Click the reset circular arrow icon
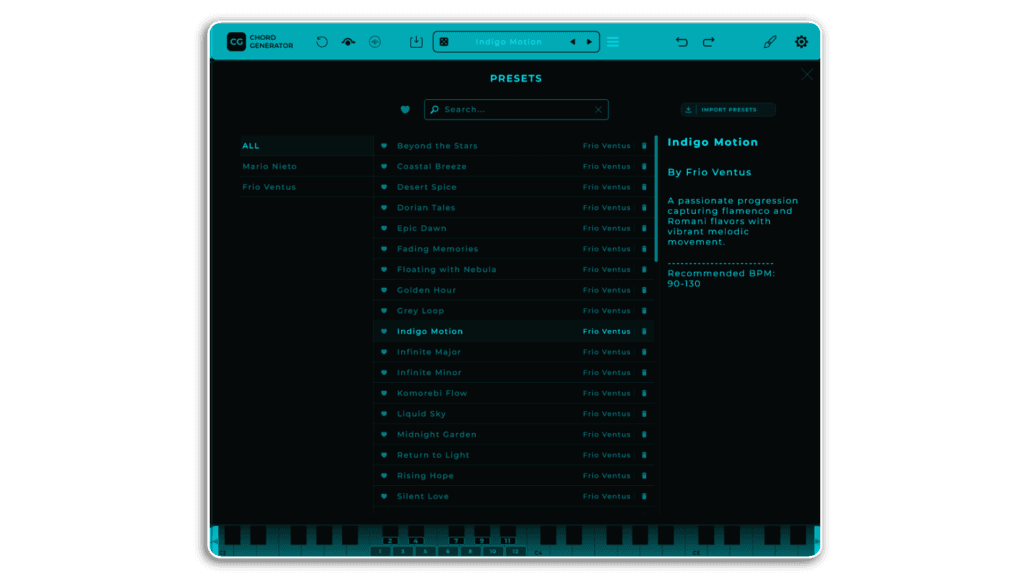 click(x=321, y=42)
